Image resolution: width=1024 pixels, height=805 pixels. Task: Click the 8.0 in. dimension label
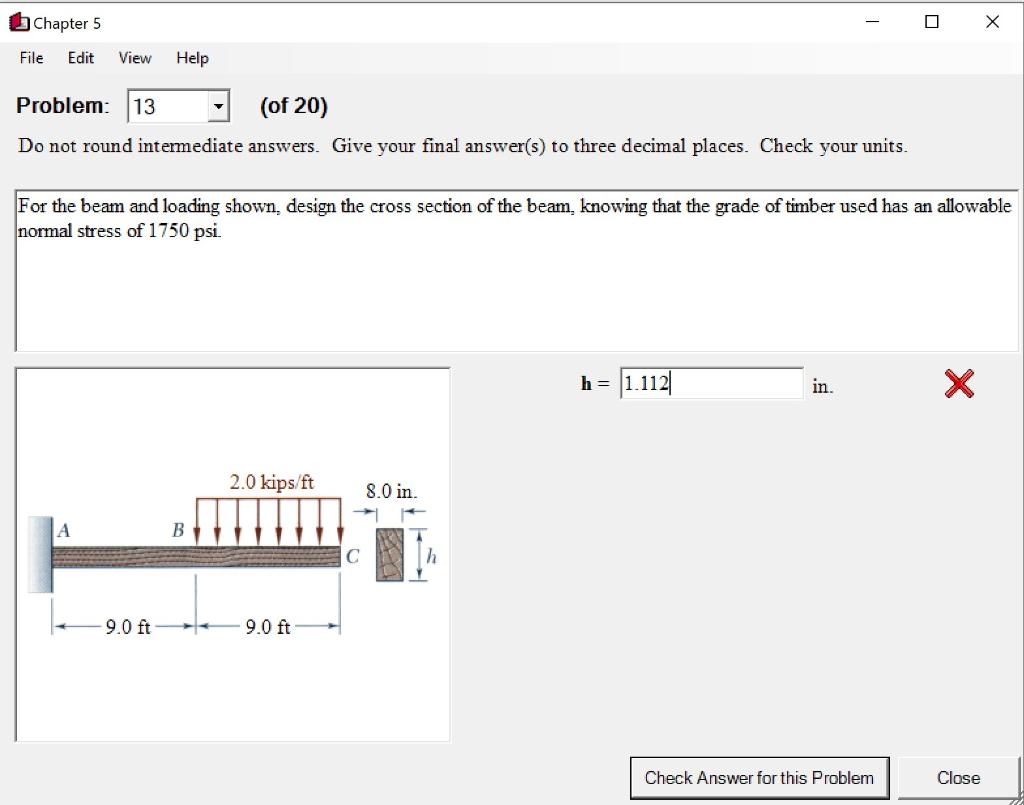click(x=389, y=491)
